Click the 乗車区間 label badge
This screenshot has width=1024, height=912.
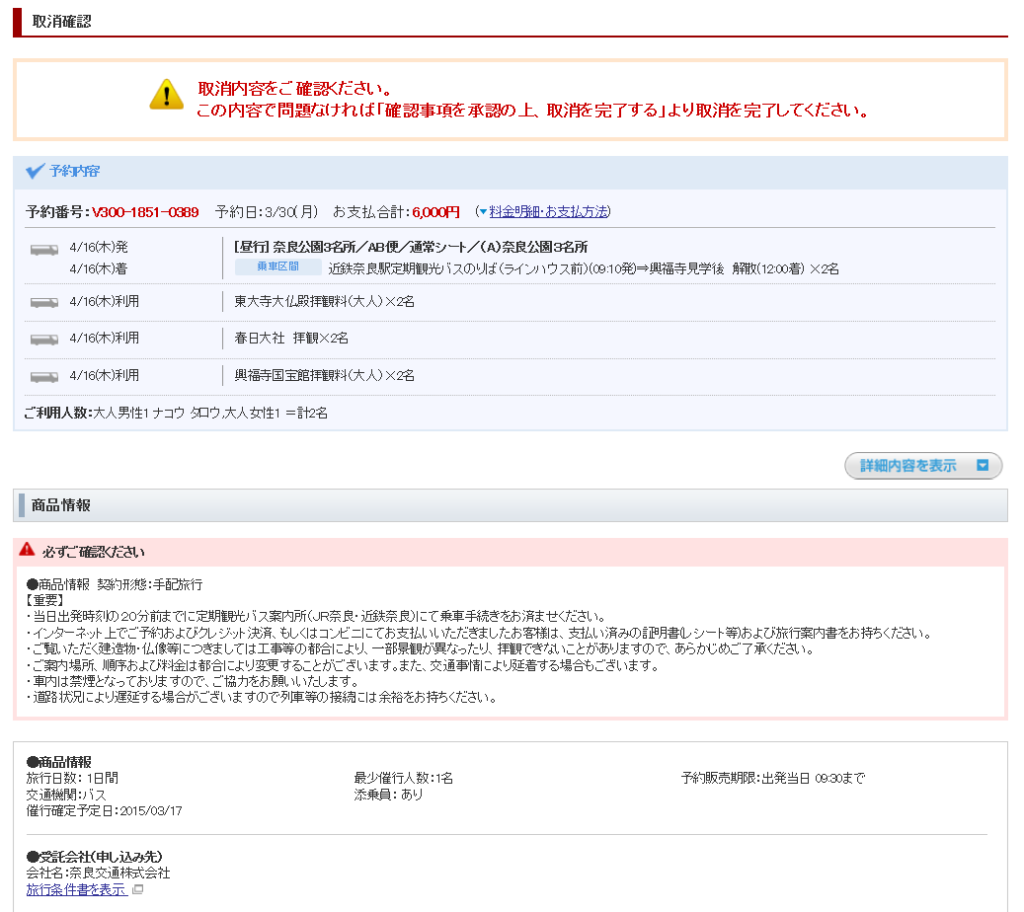pos(278,267)
